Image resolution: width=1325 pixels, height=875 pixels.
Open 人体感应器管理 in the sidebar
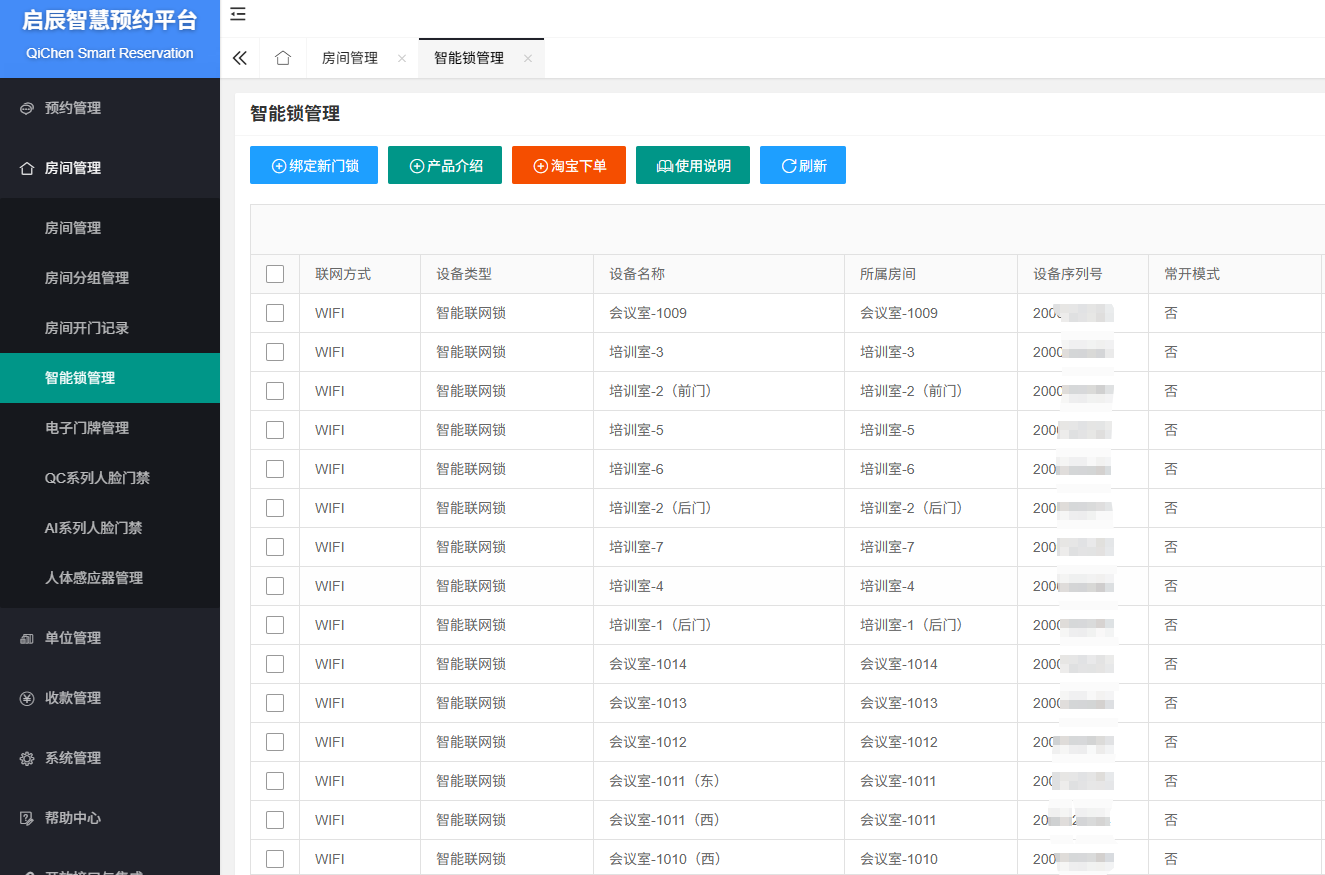pyautogui.click(x=110, y=578)
